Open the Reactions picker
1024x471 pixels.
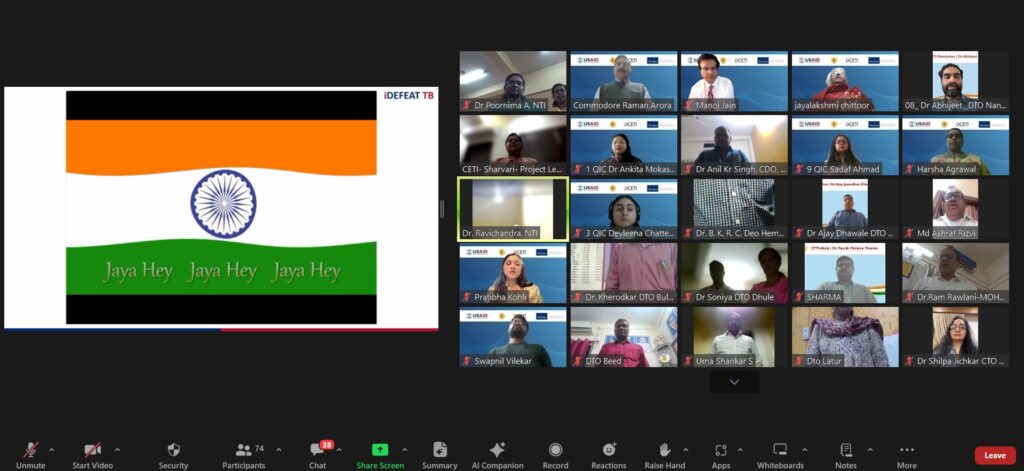click(608, 452)
